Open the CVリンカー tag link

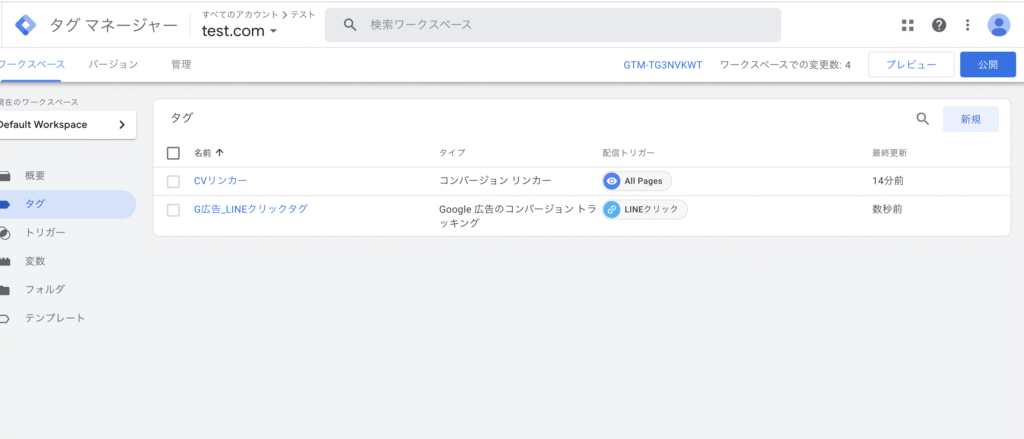click(220, 181)
